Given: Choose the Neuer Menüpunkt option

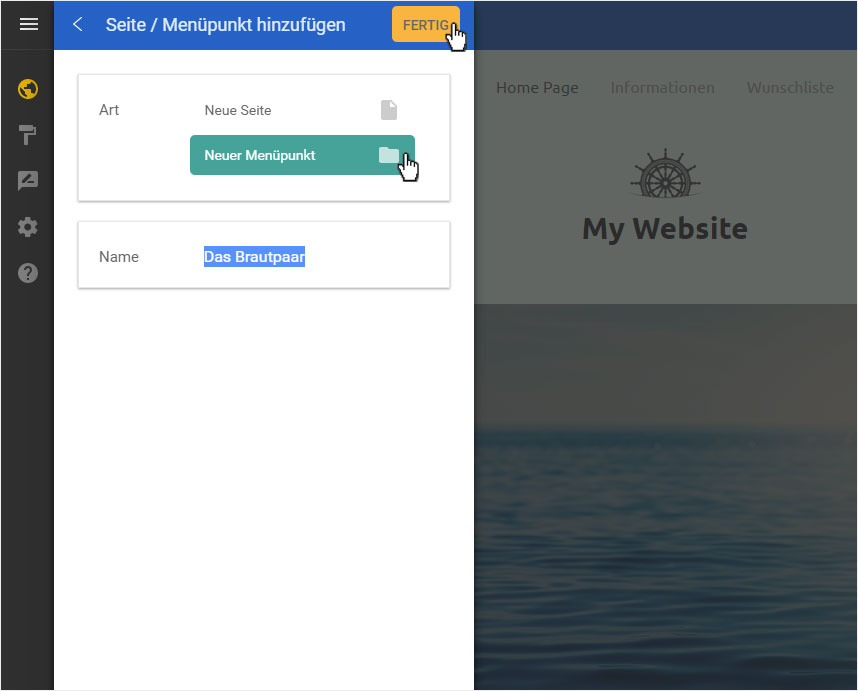Looking at the screenshot, I should tap(302, 155).
